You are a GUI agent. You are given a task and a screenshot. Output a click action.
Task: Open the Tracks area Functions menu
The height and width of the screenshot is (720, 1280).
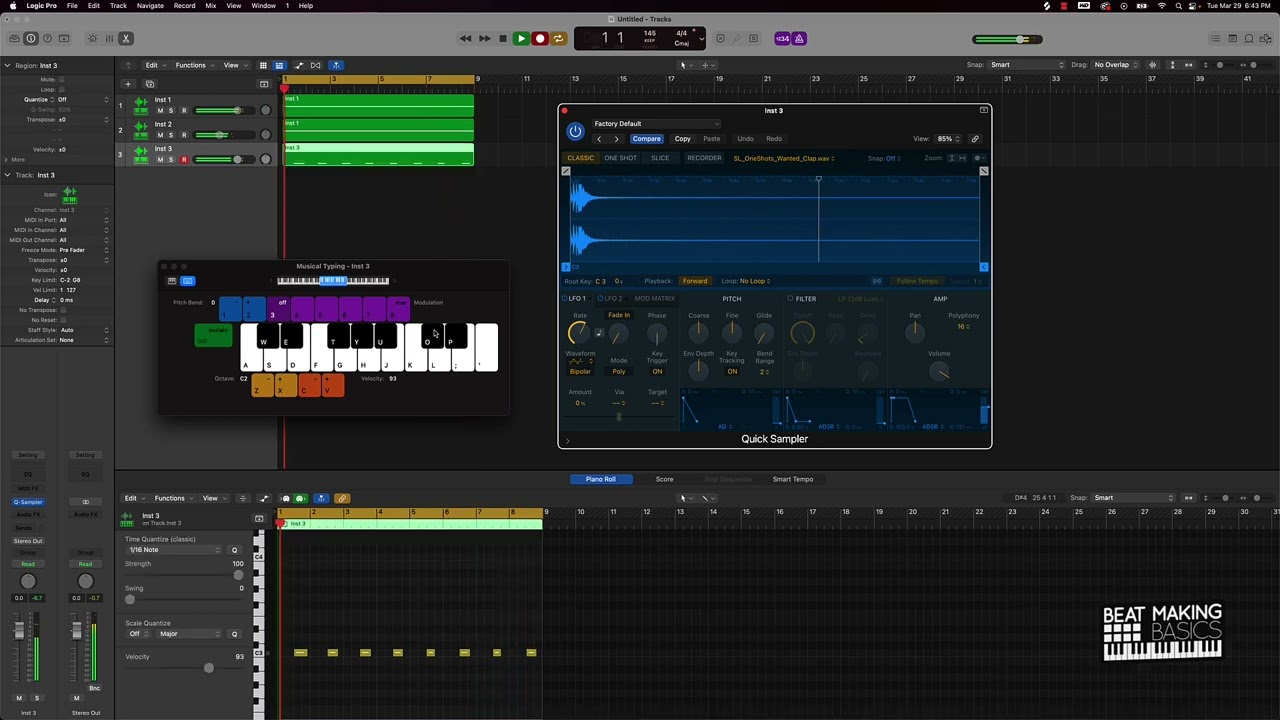(193, 65)
